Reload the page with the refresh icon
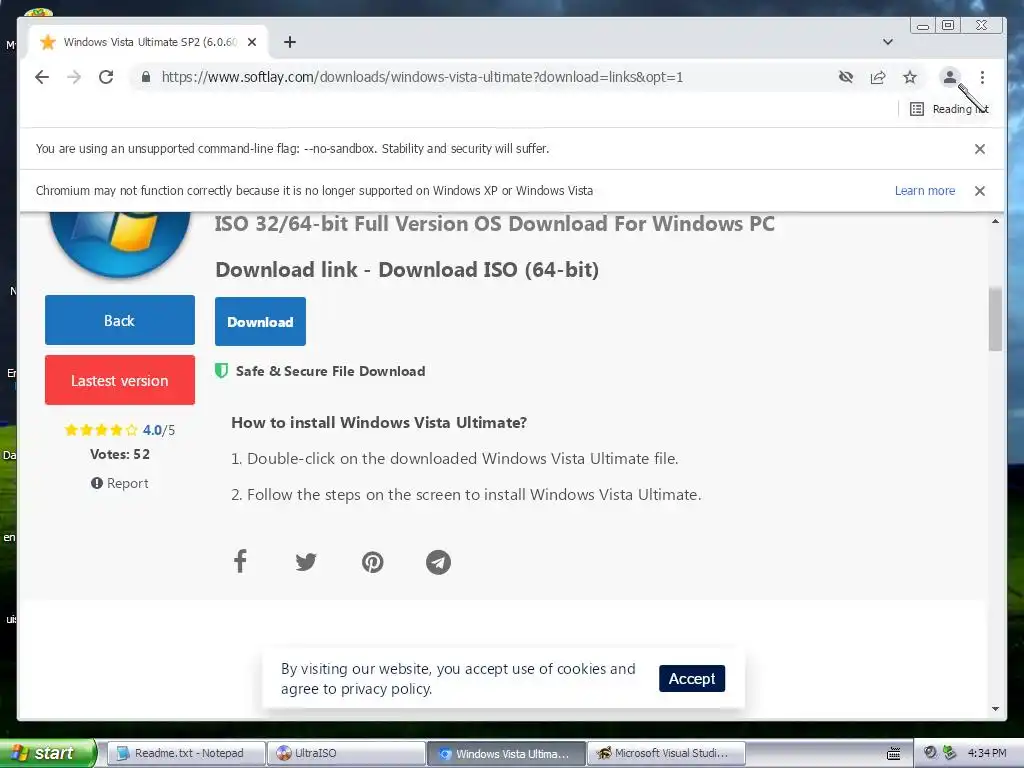 [106, 77]
